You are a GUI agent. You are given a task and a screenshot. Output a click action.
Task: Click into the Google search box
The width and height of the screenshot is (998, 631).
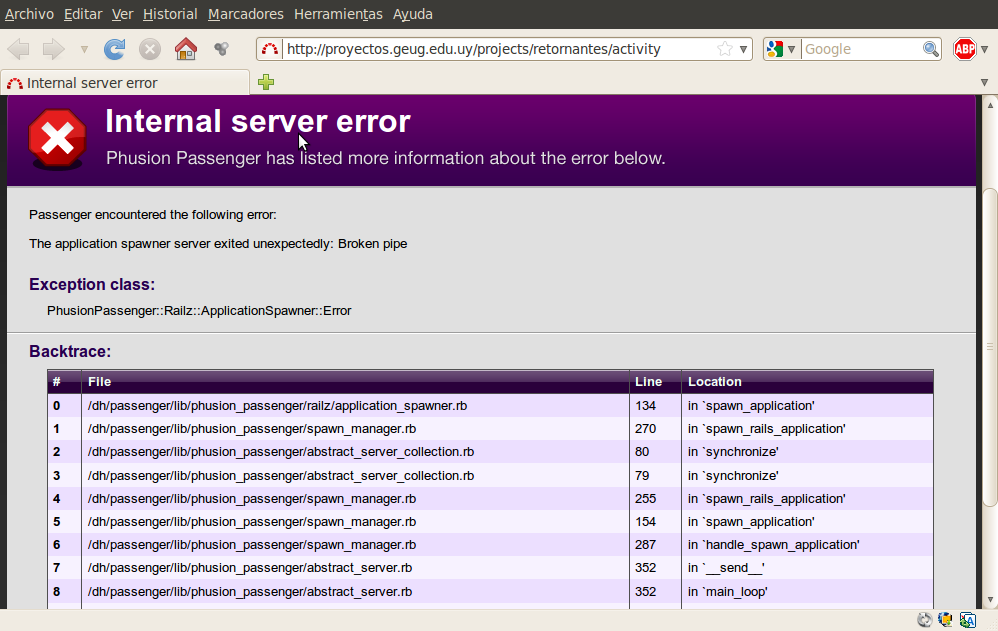tap(862, 49)
